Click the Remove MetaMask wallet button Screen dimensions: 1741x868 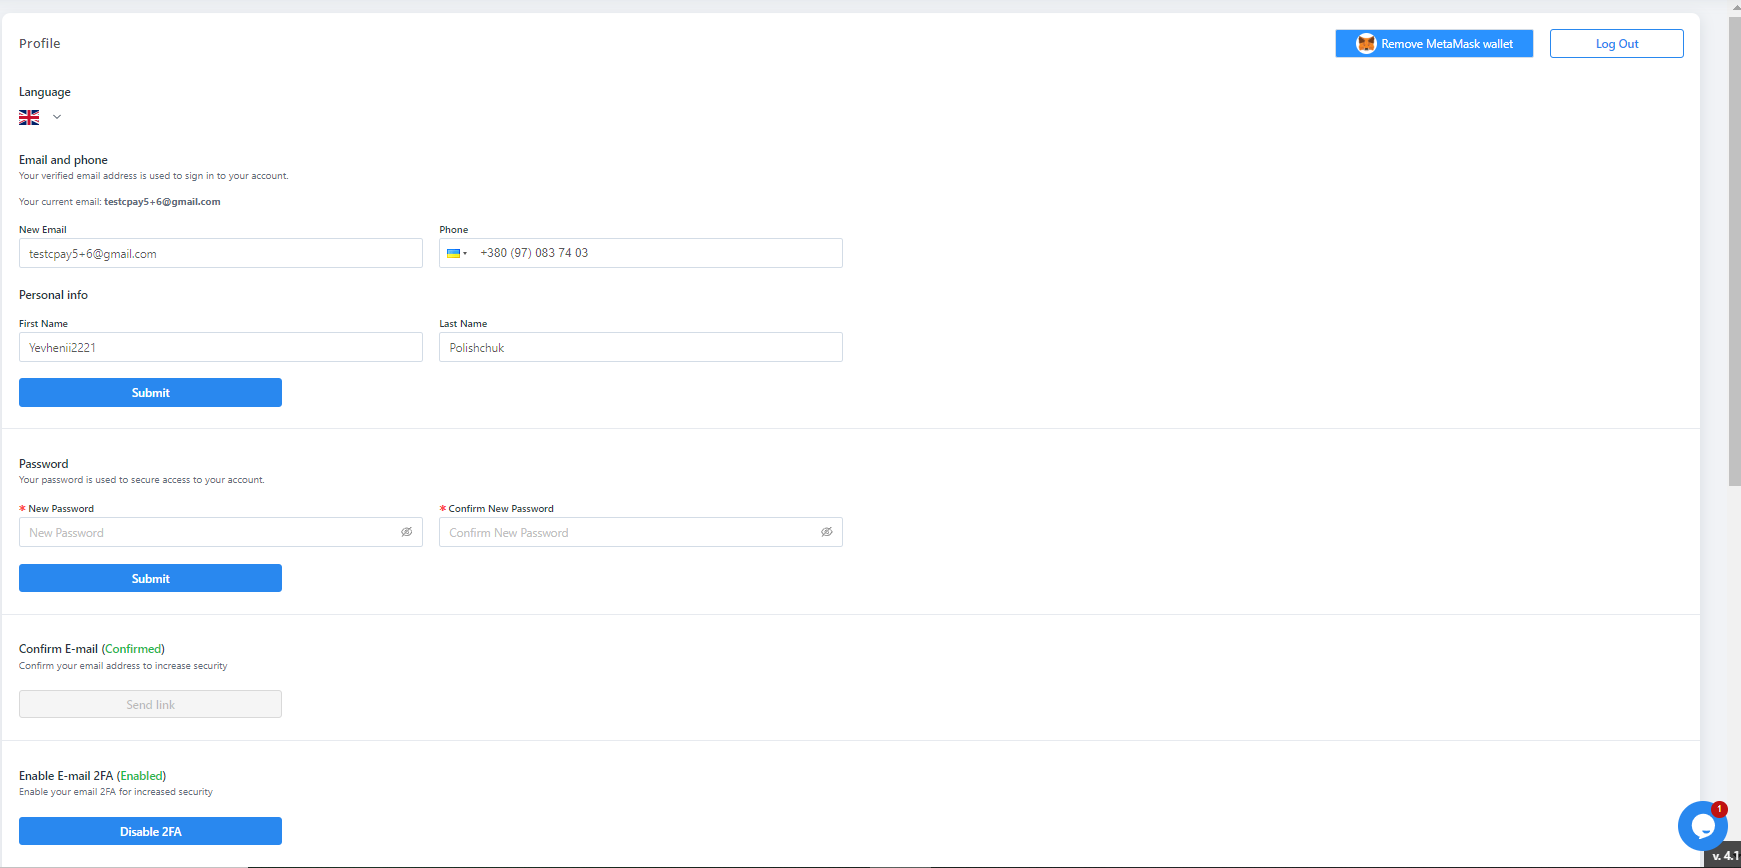[x=1434, y=44]
